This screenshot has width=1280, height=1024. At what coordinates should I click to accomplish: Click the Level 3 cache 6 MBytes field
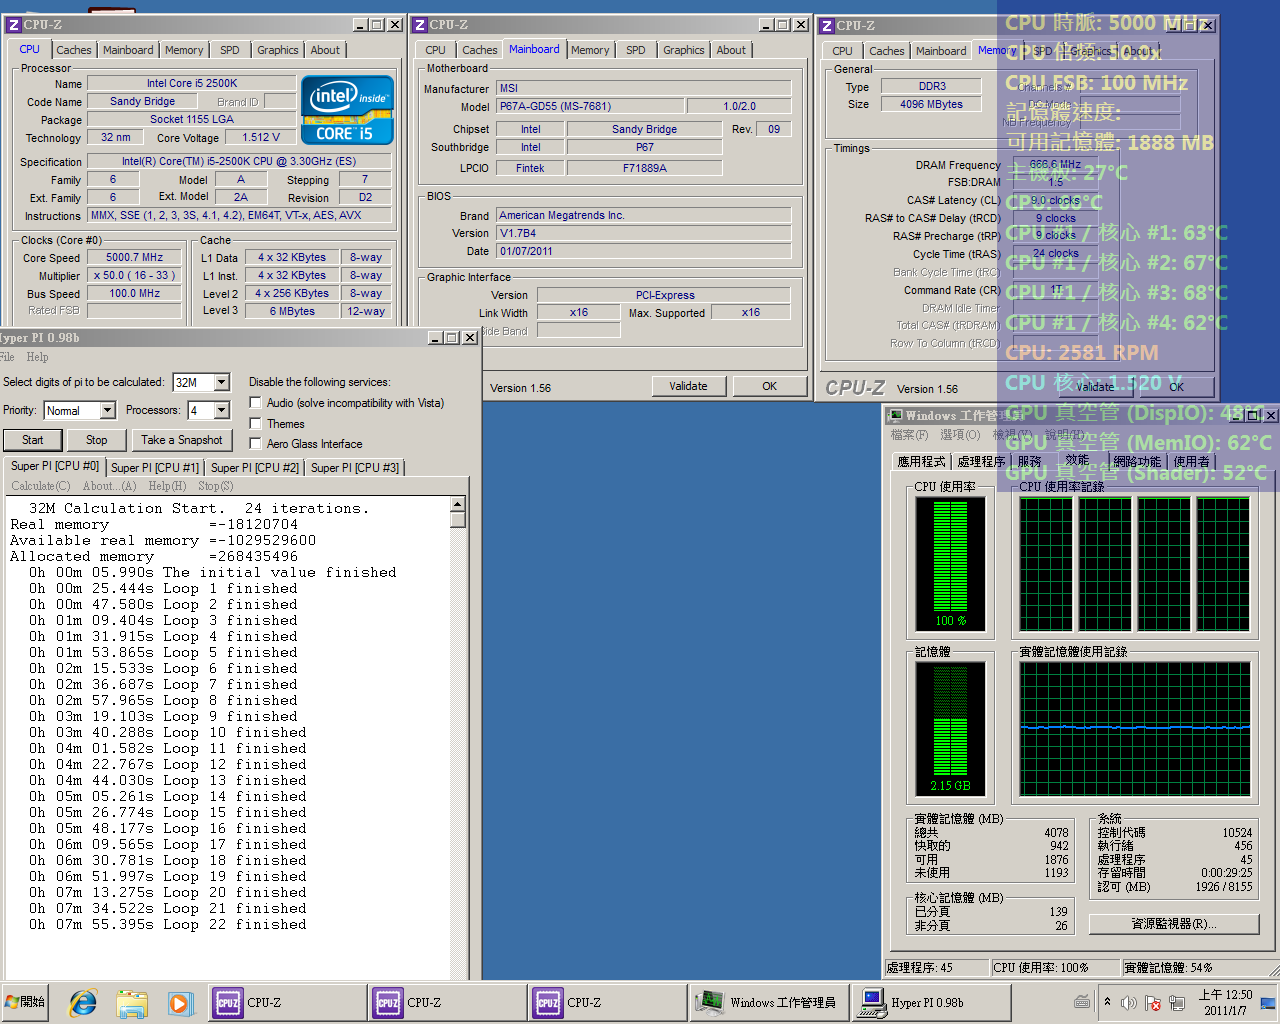[x=292, y=311]
